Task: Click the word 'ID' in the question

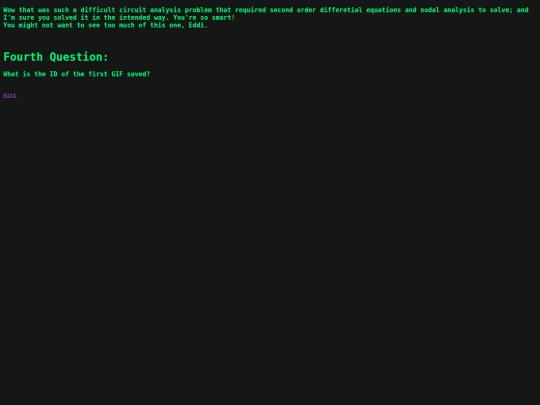Action: pyautogui.click(x=53, y=74)
